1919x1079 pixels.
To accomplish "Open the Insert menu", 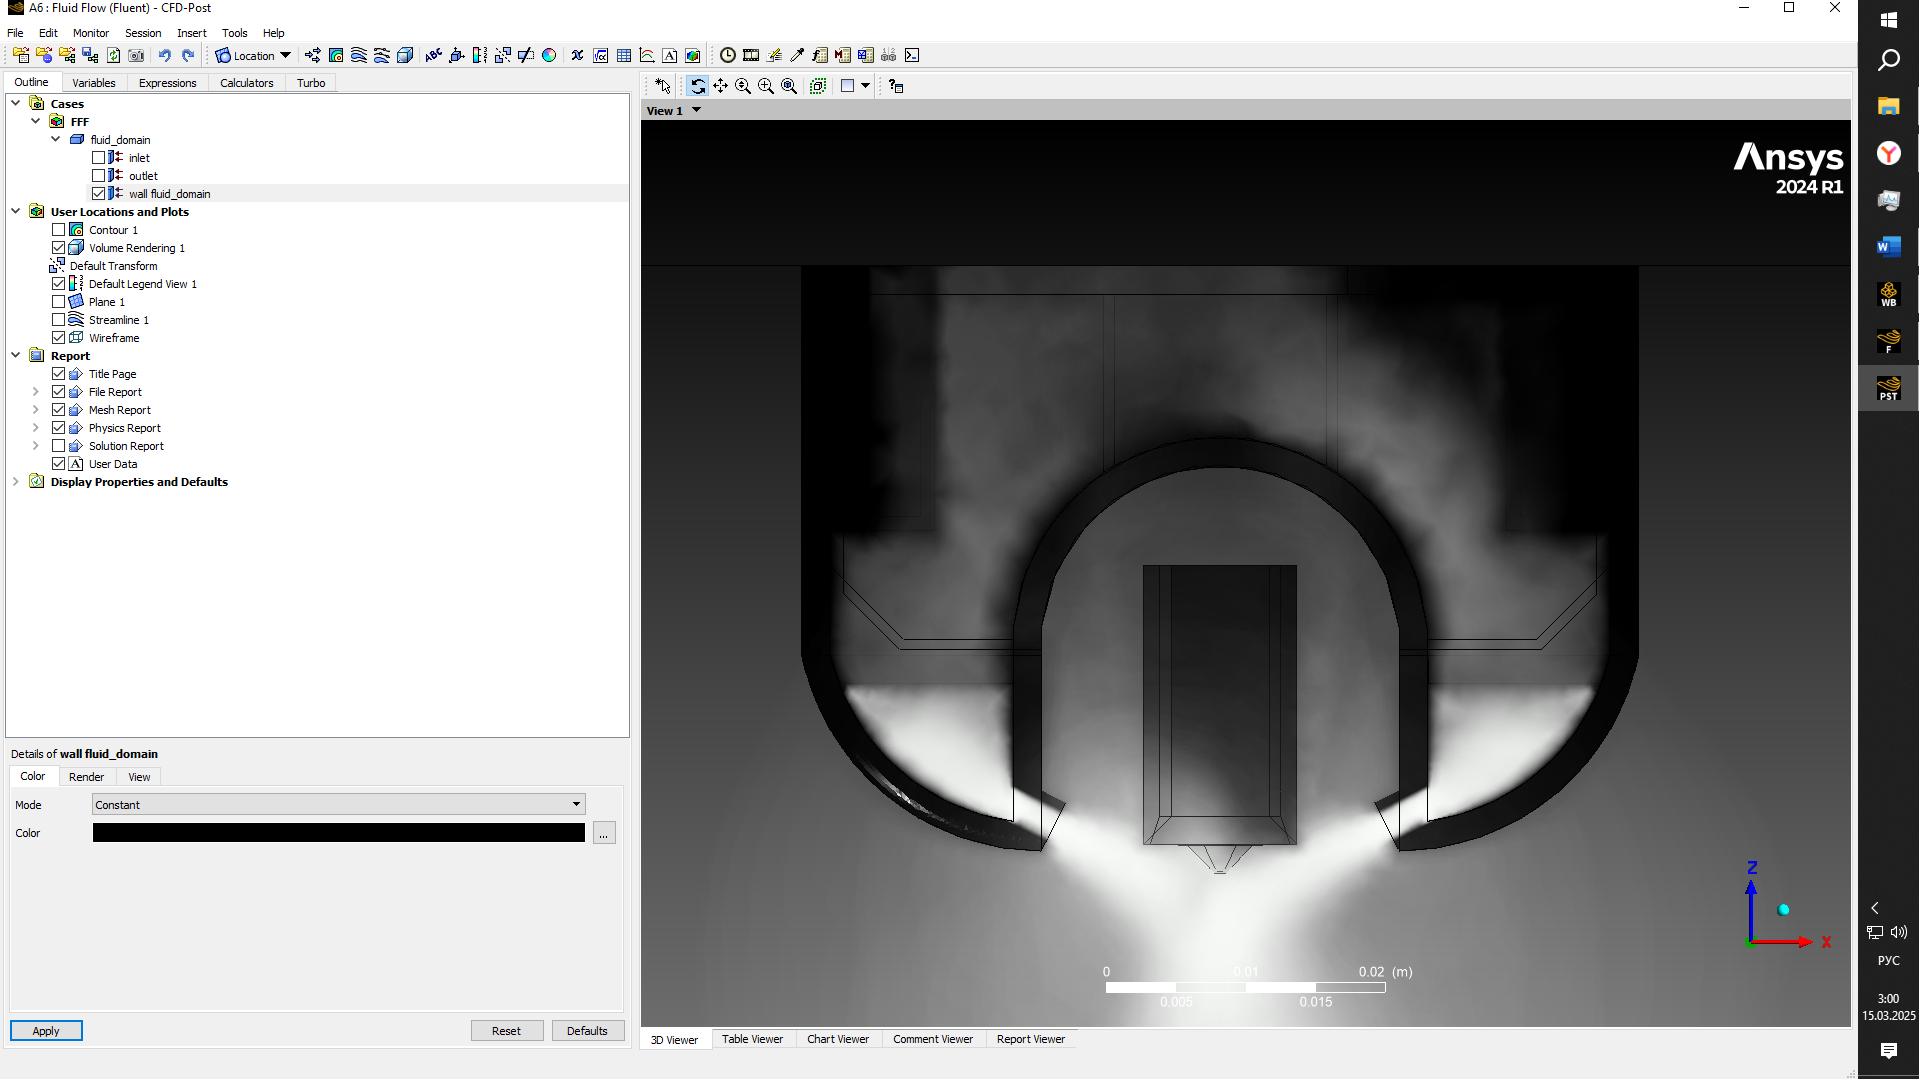I will point(192,33).
